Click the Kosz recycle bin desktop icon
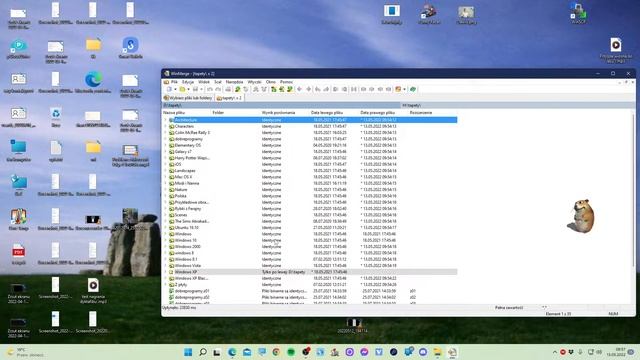Screen dimensions: 640x360 tap(56, 118)
